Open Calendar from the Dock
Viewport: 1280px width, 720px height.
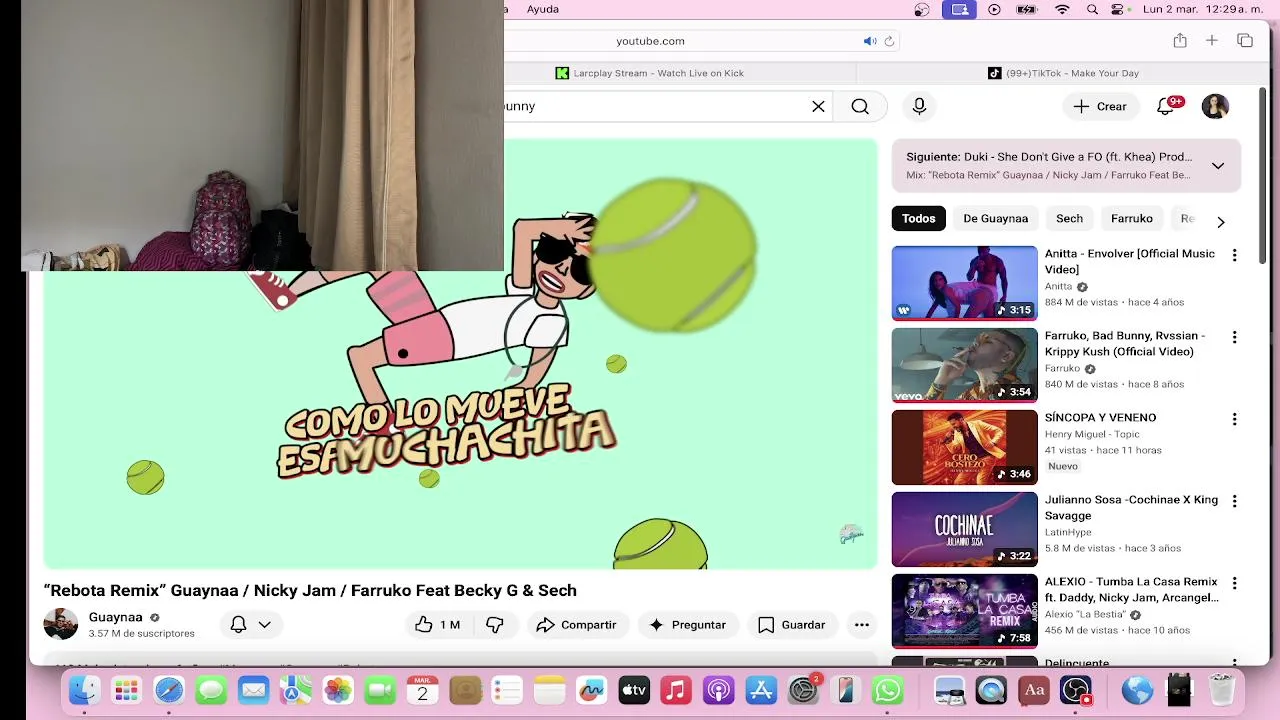click(422, 690)
